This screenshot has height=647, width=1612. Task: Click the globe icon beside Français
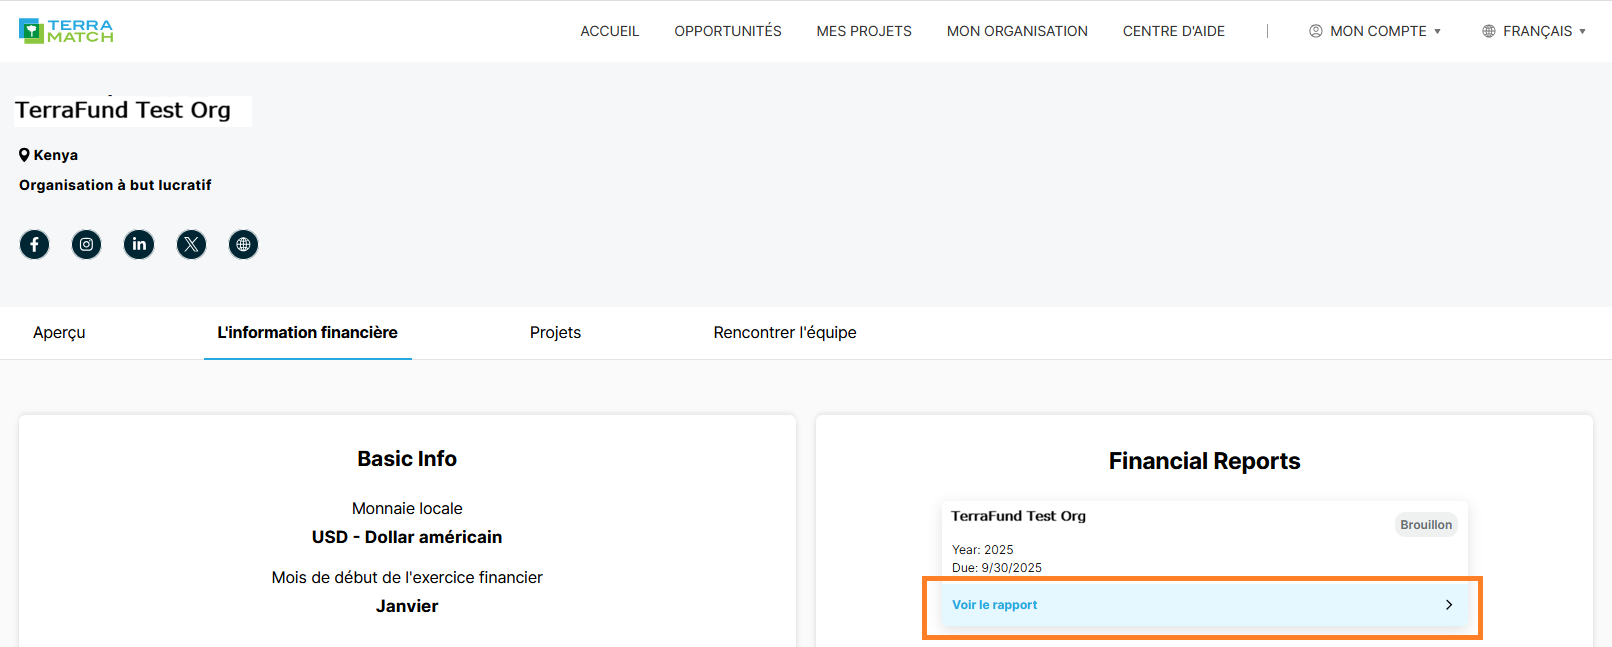(x=1489, y=31)
